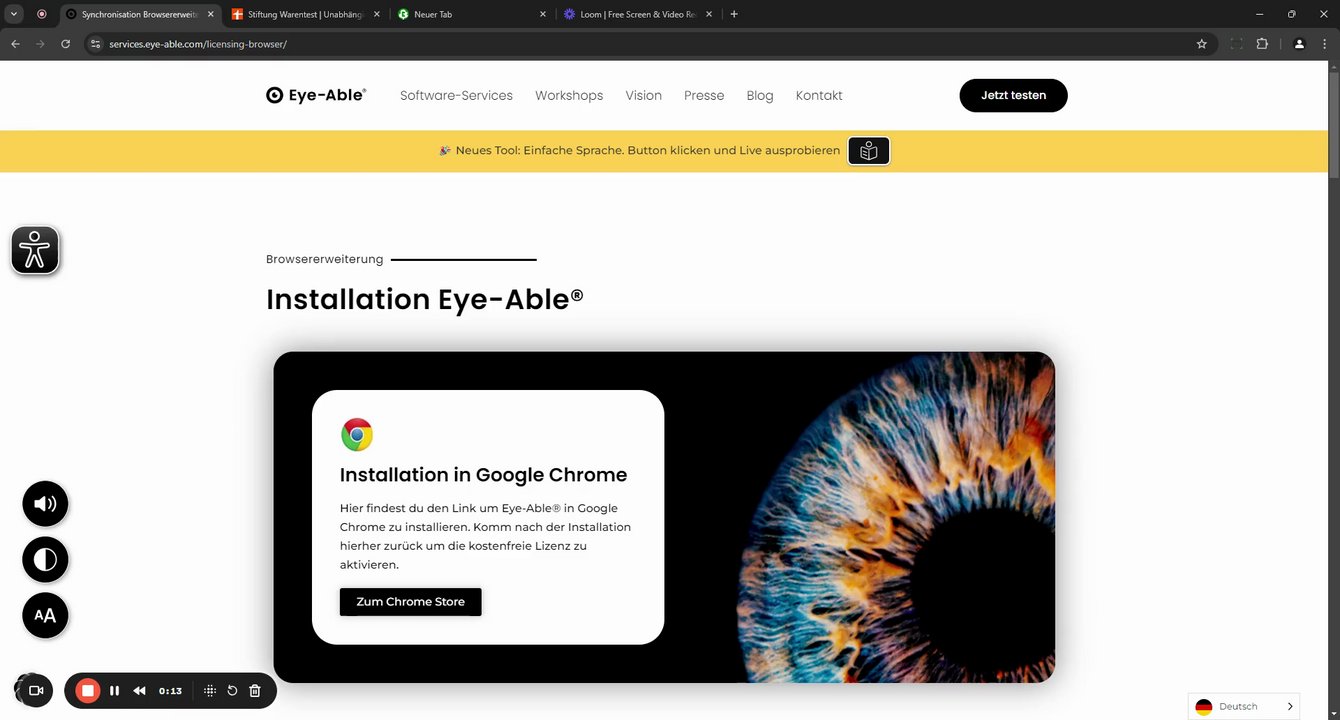Close the Loom tab
Screen dimensions: 1340x720
pyautogui.click(x=709, y=15)
